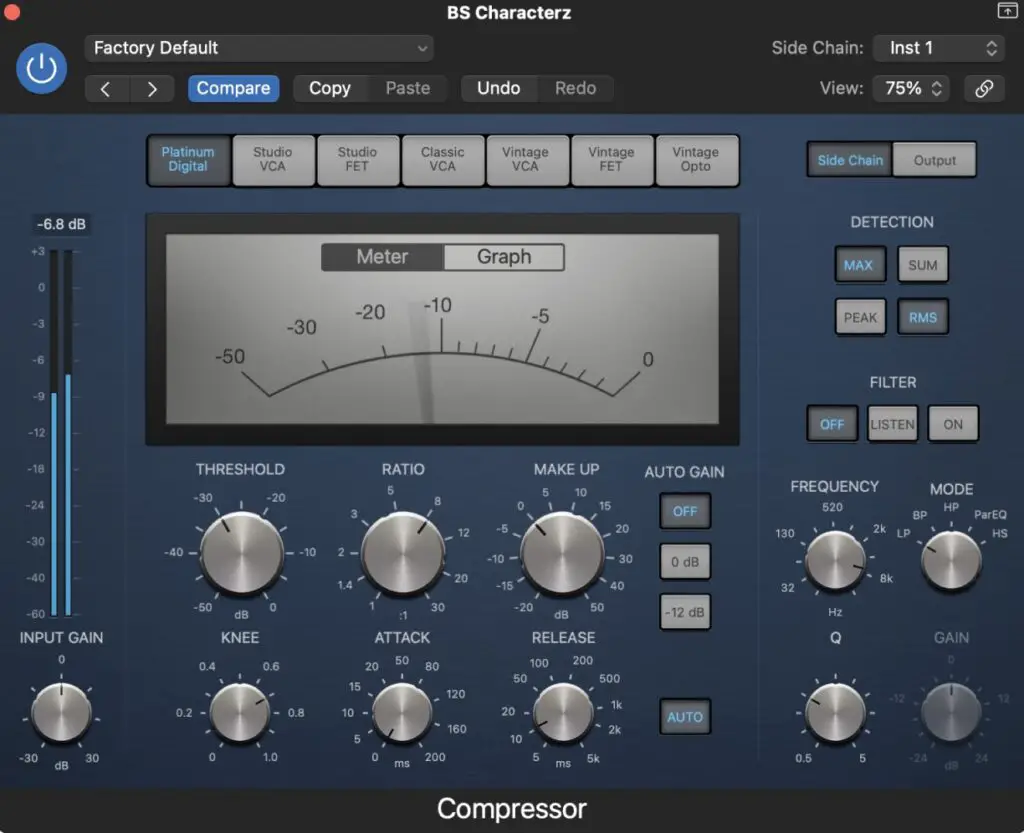This screenshot has height=833, width=1024.
Task: Enable AUTO release mode
Action: (684, 717)
